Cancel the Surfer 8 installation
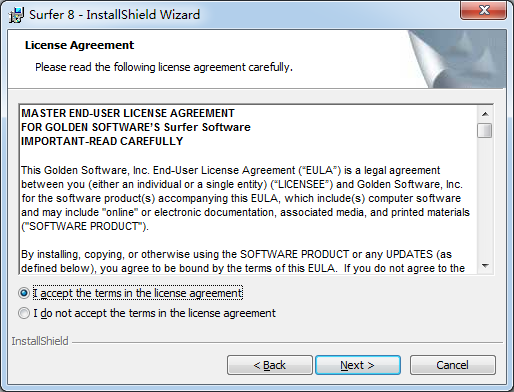 coord(453,365)
